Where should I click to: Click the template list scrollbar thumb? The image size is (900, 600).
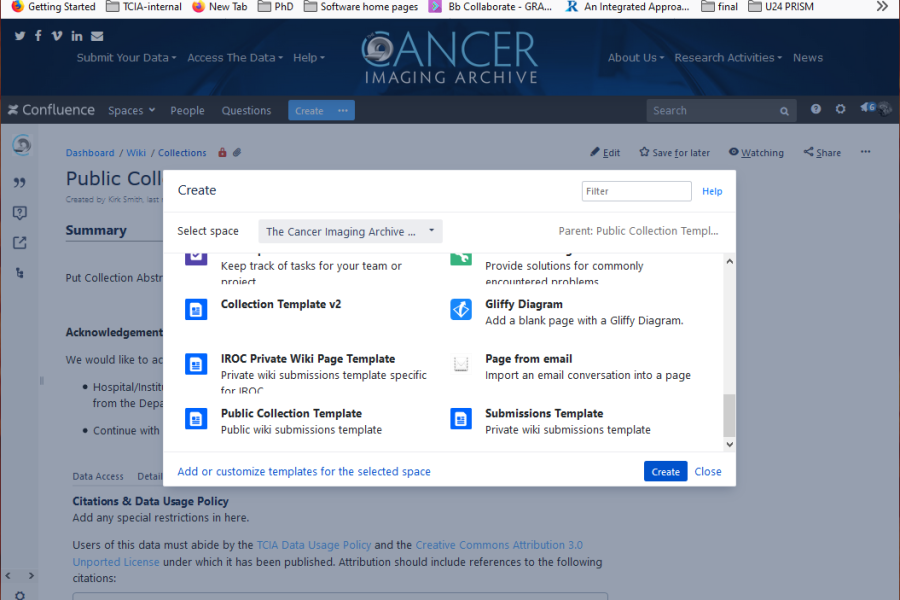(x=729, y=415)
